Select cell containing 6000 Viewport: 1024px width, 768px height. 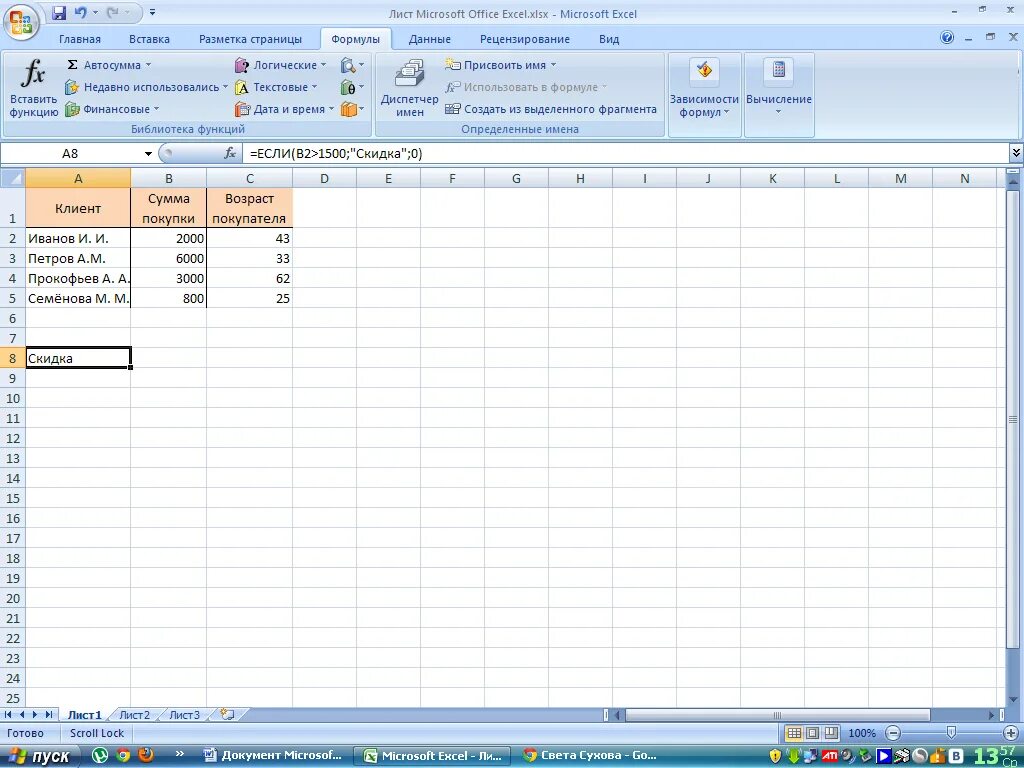[168, 259]
